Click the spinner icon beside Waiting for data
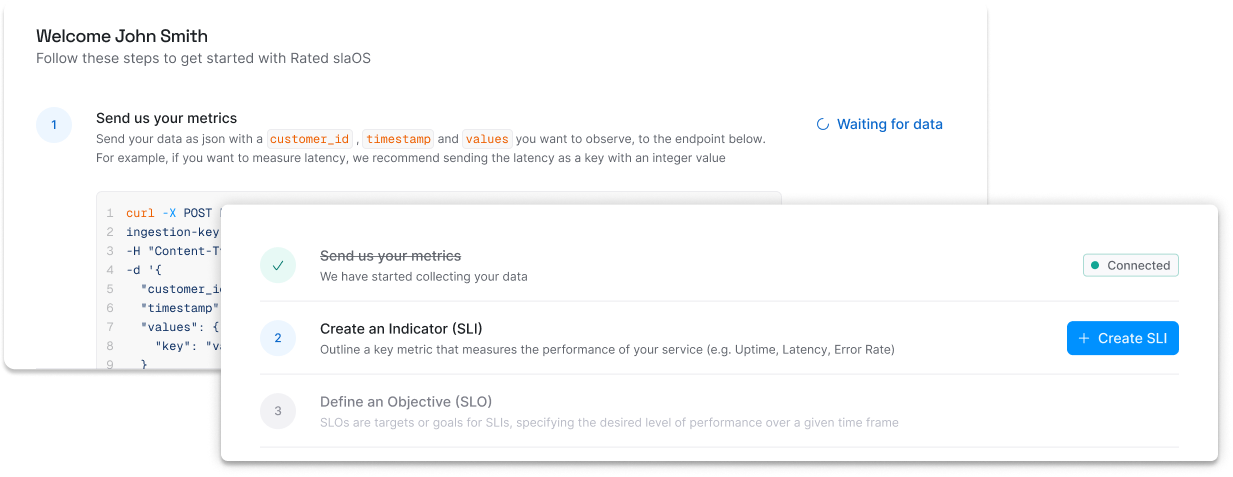 tap(822, 125)
